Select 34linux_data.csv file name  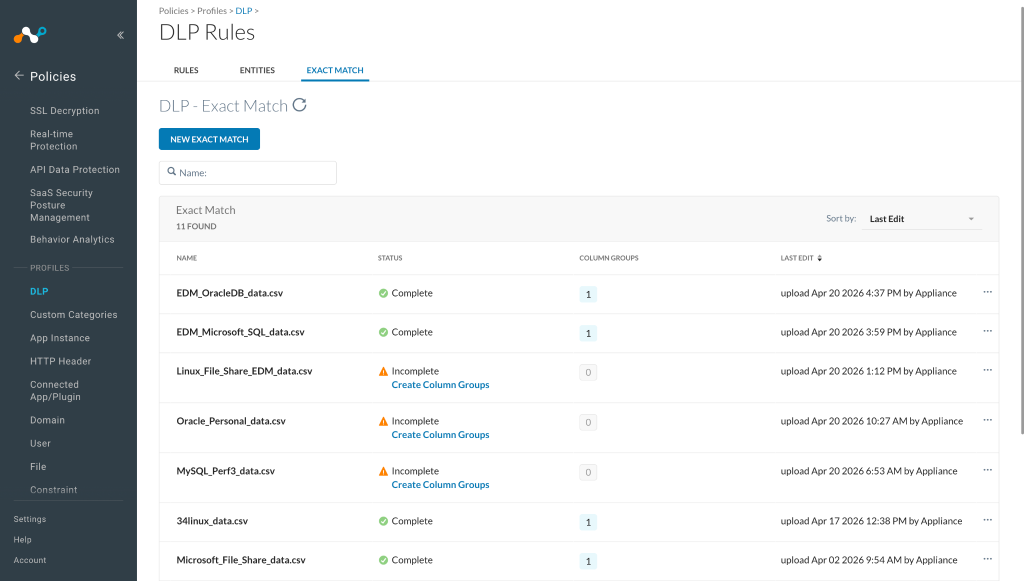pyautogui.click(x=212, y=521)
